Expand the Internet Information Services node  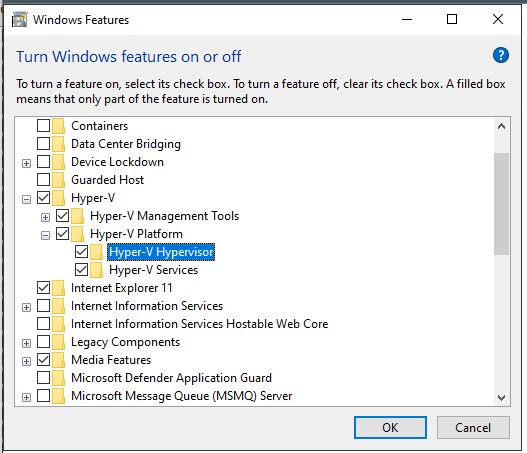26,307
